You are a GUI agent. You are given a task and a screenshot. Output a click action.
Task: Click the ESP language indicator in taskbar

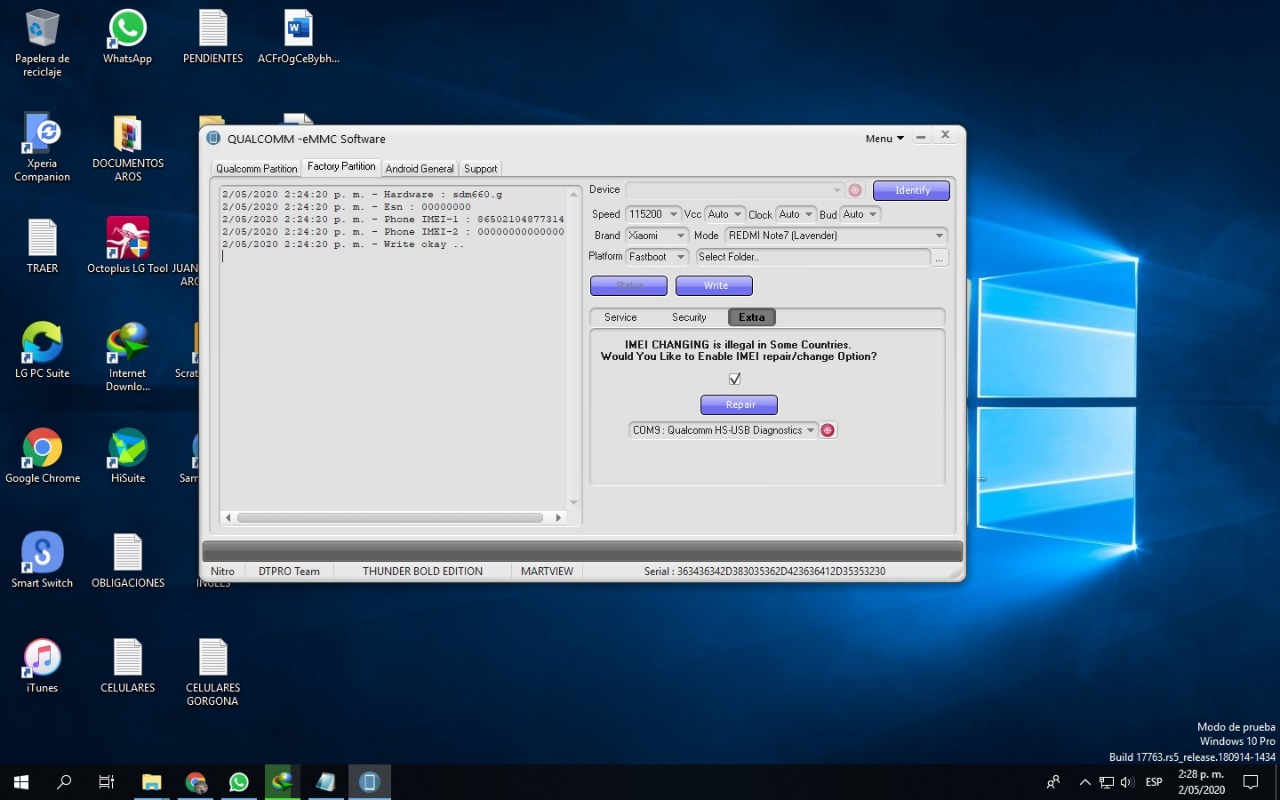tap(1154, 782)
